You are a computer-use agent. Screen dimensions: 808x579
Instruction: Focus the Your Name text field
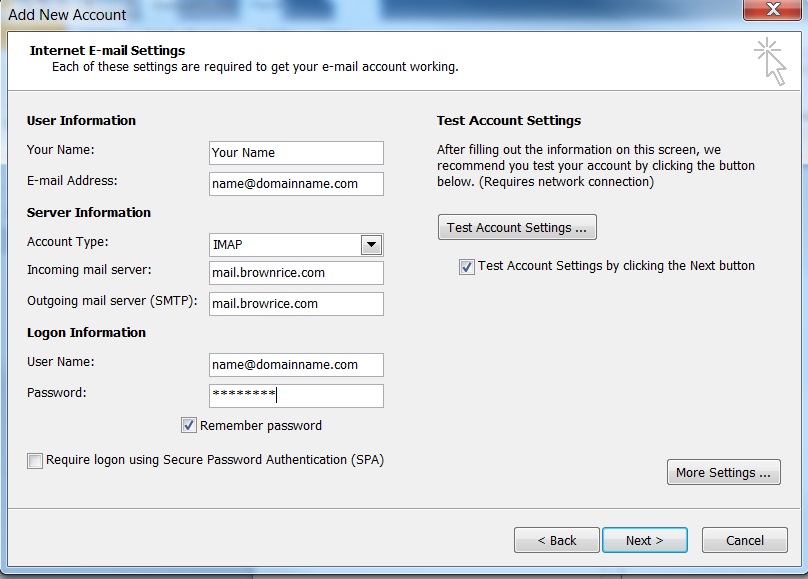click(x=296, y=153)
